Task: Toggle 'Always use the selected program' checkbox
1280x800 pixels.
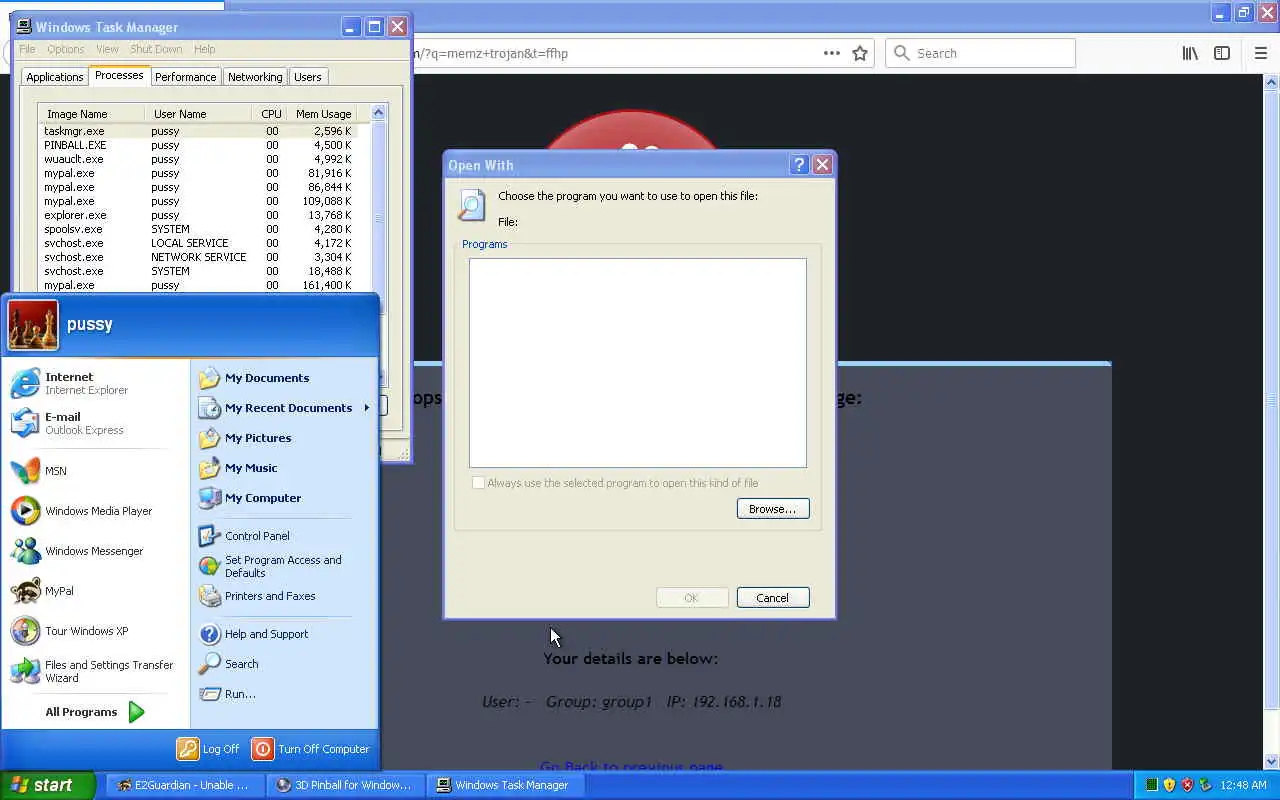Action: 478,483
